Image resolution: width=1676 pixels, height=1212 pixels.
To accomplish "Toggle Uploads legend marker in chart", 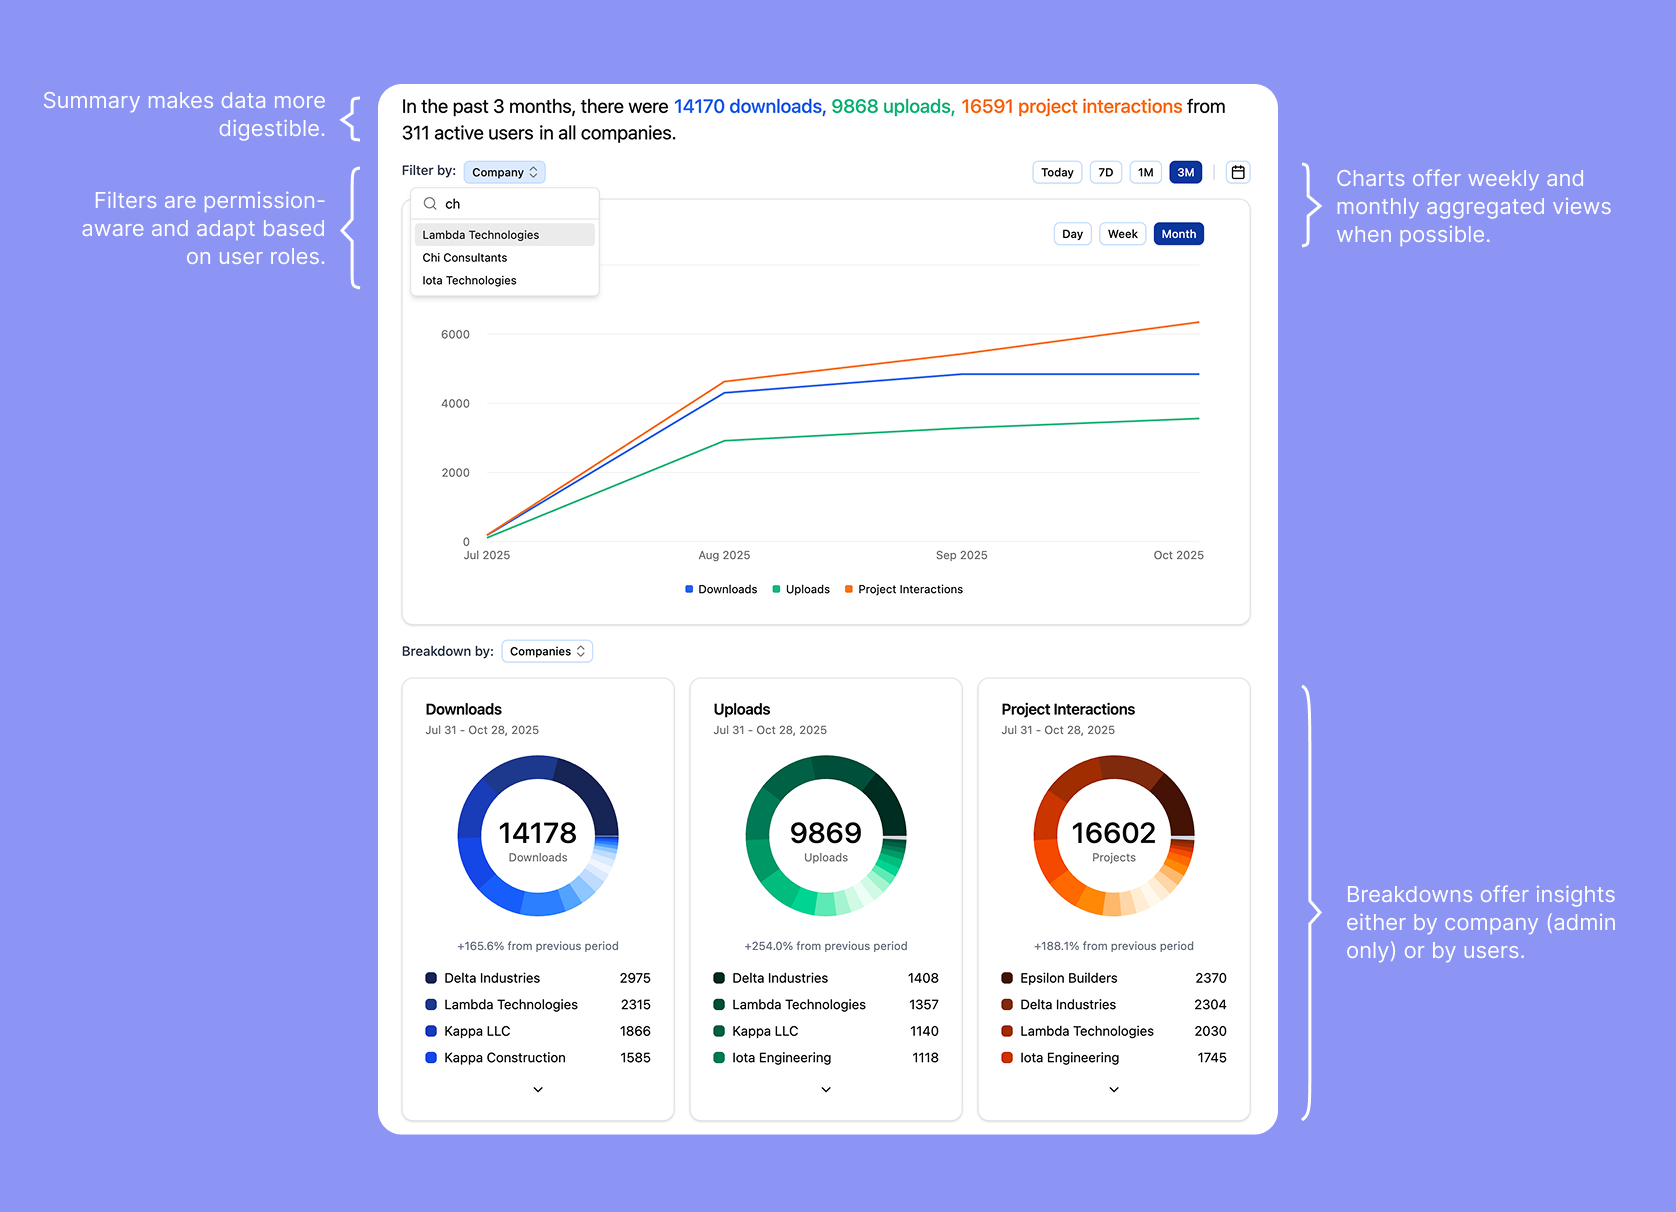I will [777, 589].
